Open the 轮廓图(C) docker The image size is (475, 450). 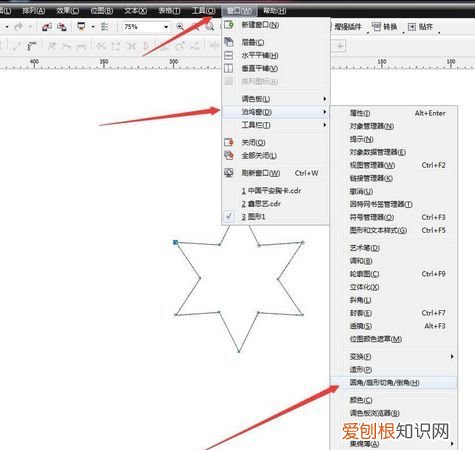[x=394, y=274]
